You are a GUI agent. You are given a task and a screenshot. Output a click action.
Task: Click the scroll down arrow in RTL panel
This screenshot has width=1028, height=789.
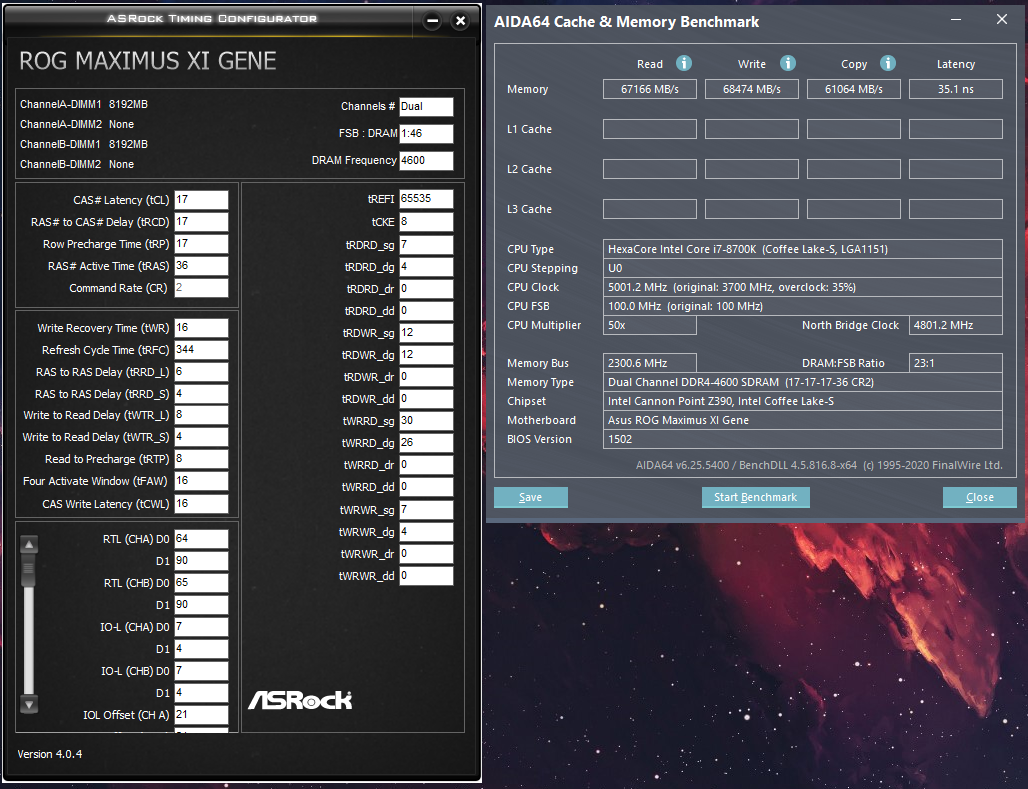(x=29, y=704)
